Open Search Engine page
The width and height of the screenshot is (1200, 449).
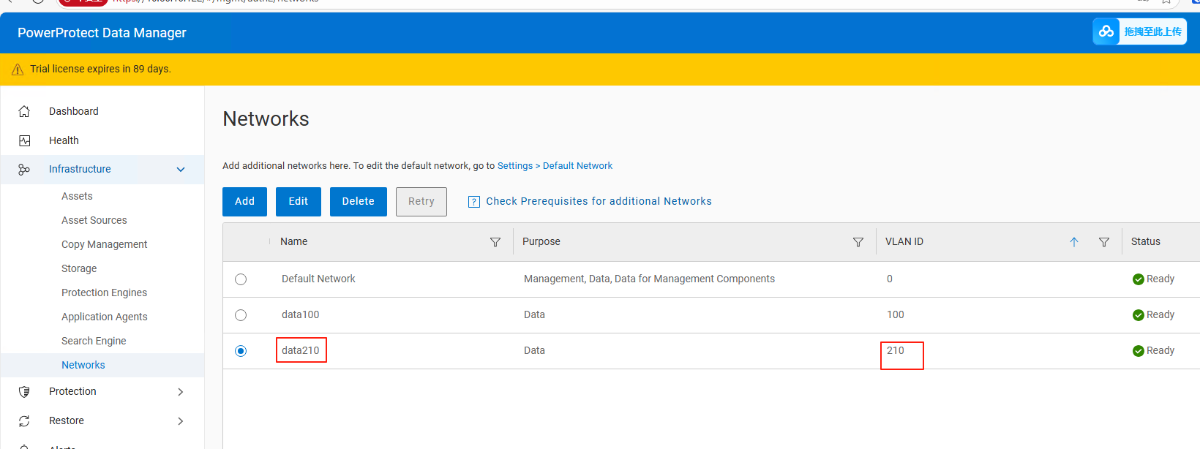(94, 341)
